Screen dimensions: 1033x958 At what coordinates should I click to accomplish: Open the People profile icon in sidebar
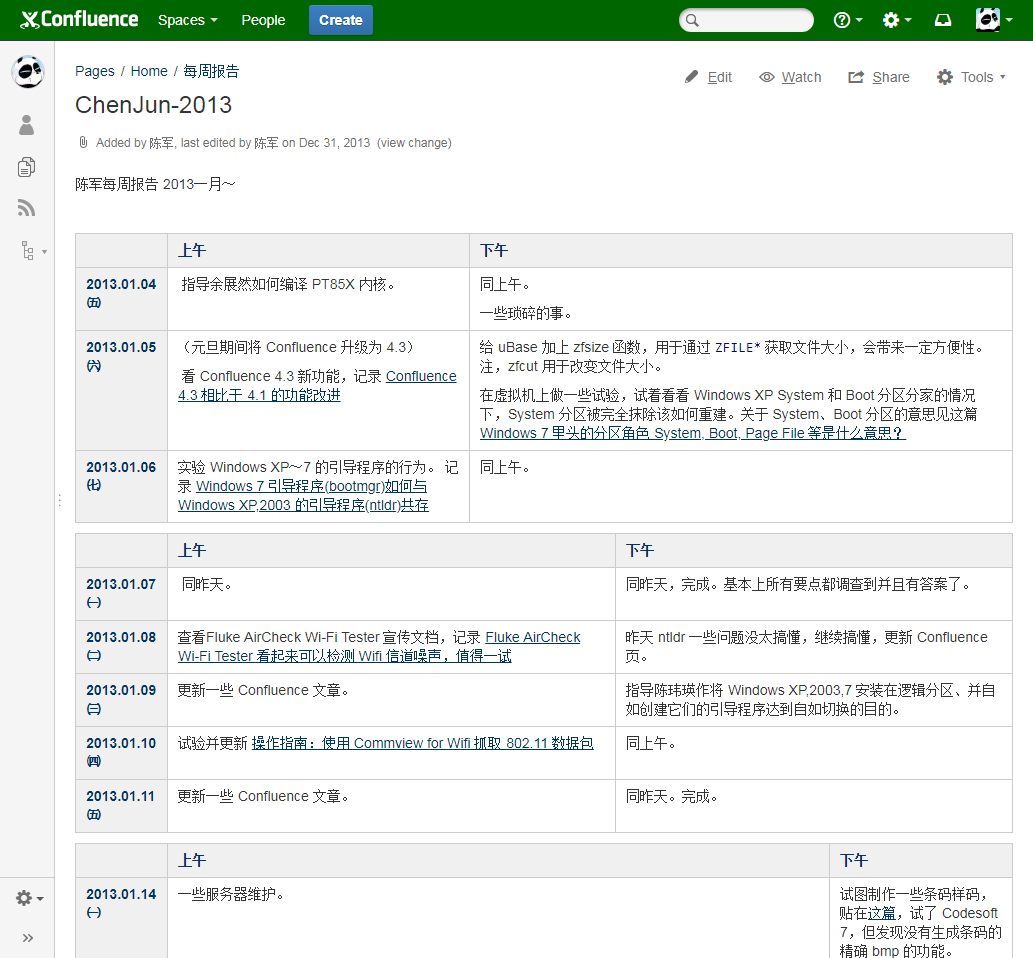(x=27, y=125)
